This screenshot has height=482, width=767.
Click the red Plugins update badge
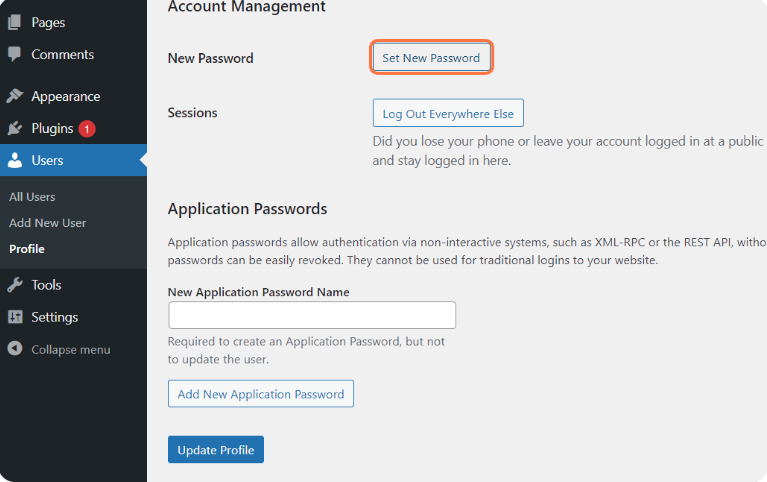click(87, 129)
